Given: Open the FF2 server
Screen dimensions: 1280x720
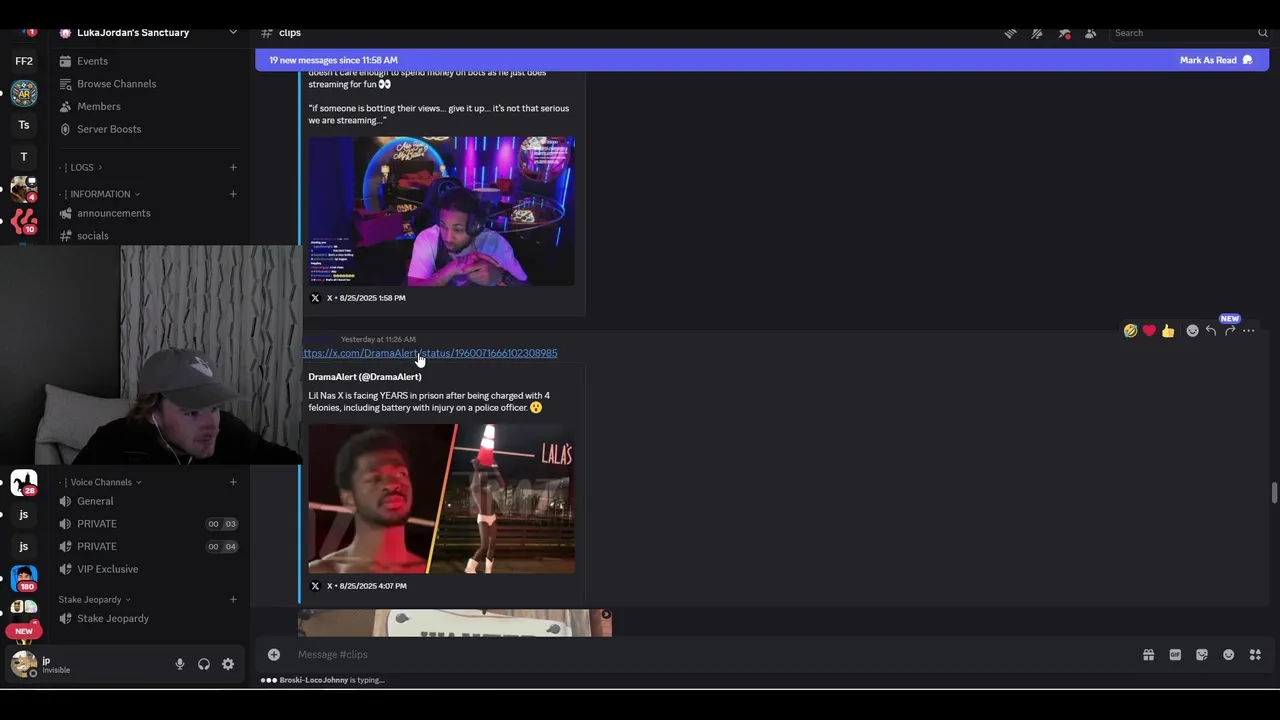Looking at the screenshot, I should pos(24,61).
